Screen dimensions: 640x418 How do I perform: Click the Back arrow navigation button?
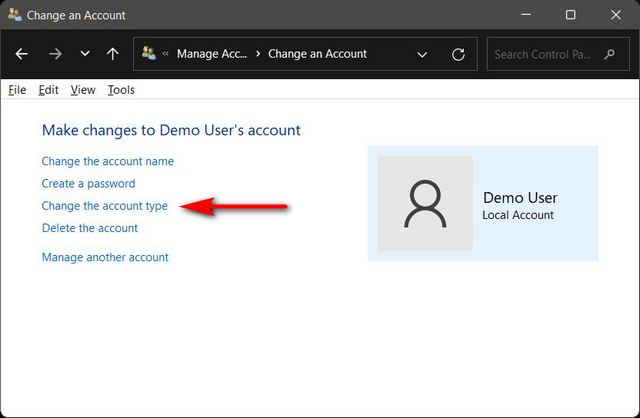point(22,54)
